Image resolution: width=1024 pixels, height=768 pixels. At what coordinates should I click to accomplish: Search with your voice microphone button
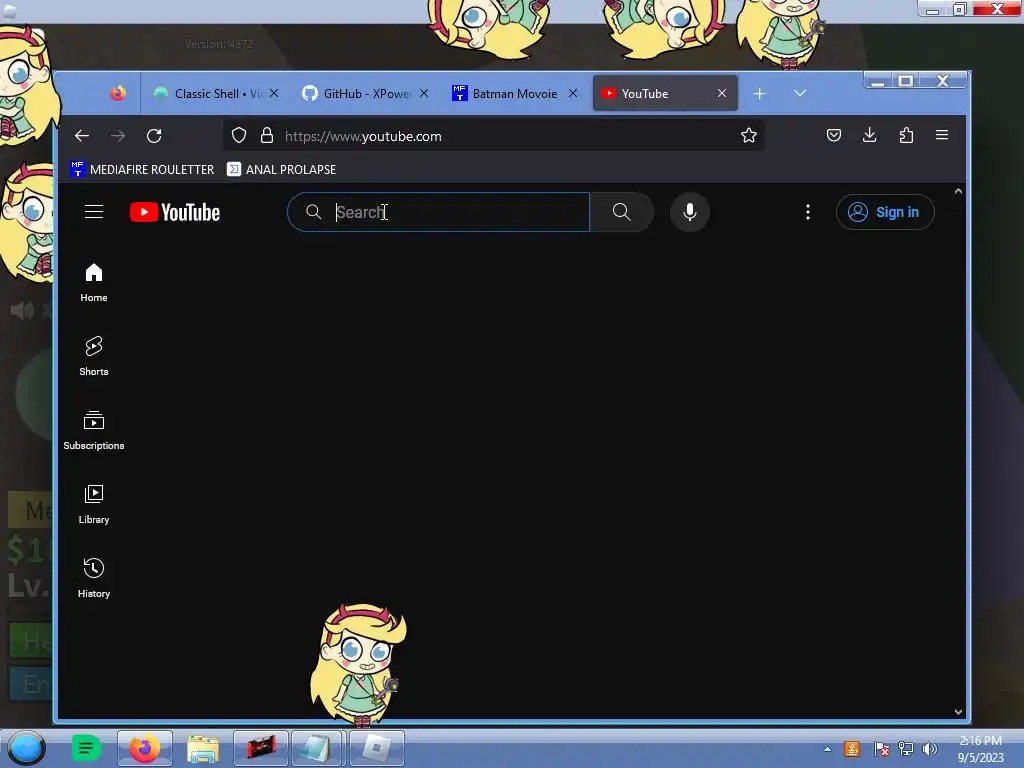690,212
